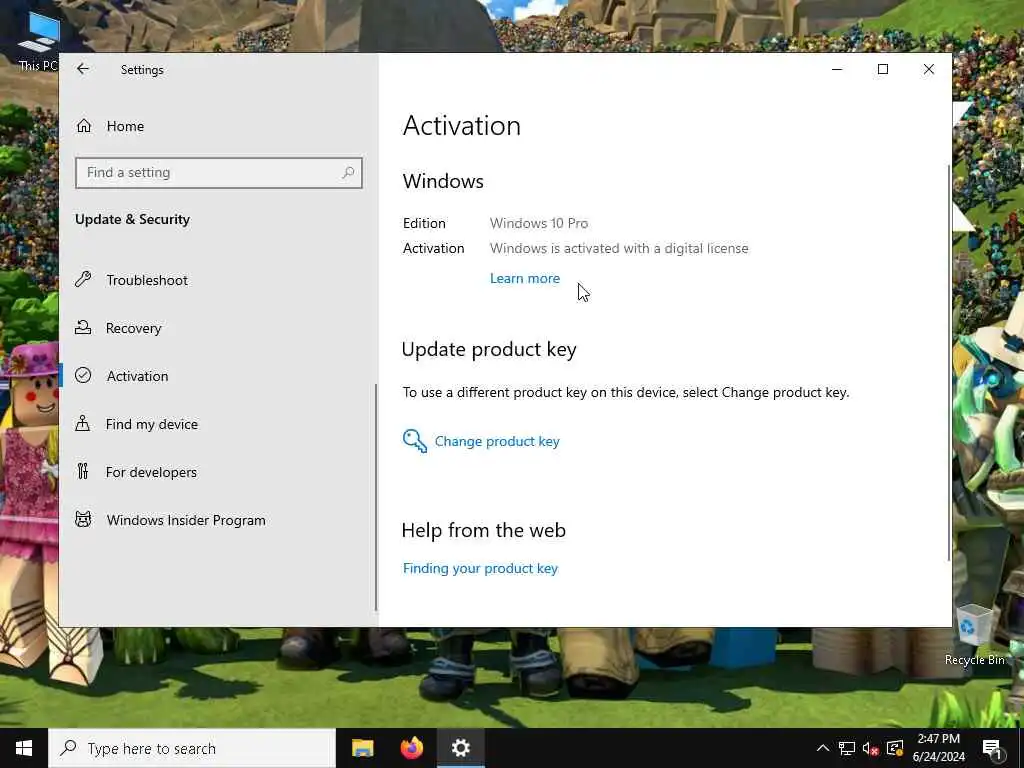Viewport: 1024px width, 768px height.
Task: Select the This PC desktop icon
Action: [38, 42]
